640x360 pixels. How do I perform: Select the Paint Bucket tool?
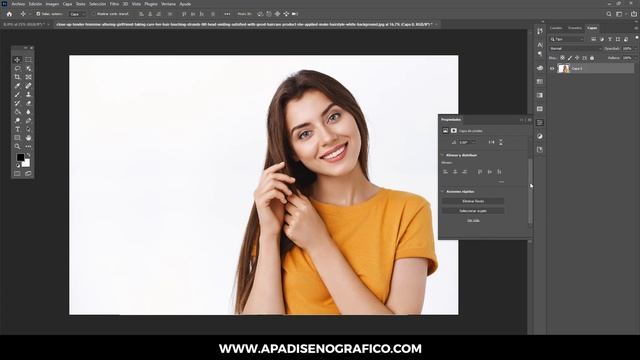click(x=17, y=112)
